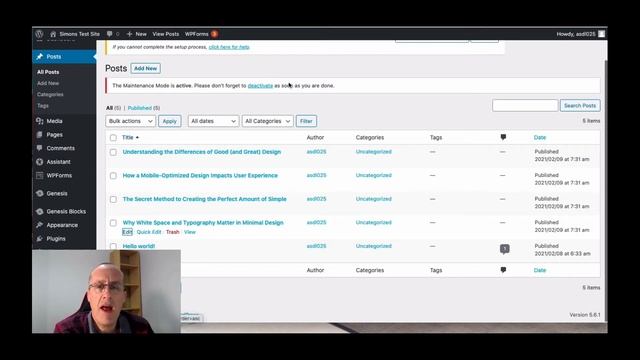The height and width of the screenshot is (360, 640).
Task: Click the Search Posts button
Action: [x=580, y=106]
